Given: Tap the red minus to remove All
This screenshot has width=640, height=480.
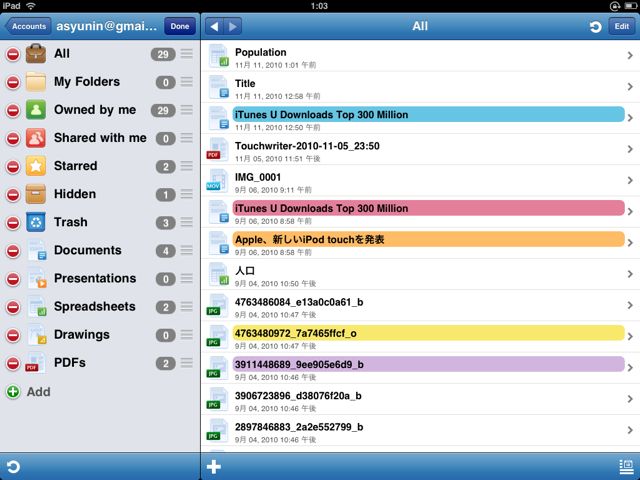Looking at the screenshot, I should point(13,54).
